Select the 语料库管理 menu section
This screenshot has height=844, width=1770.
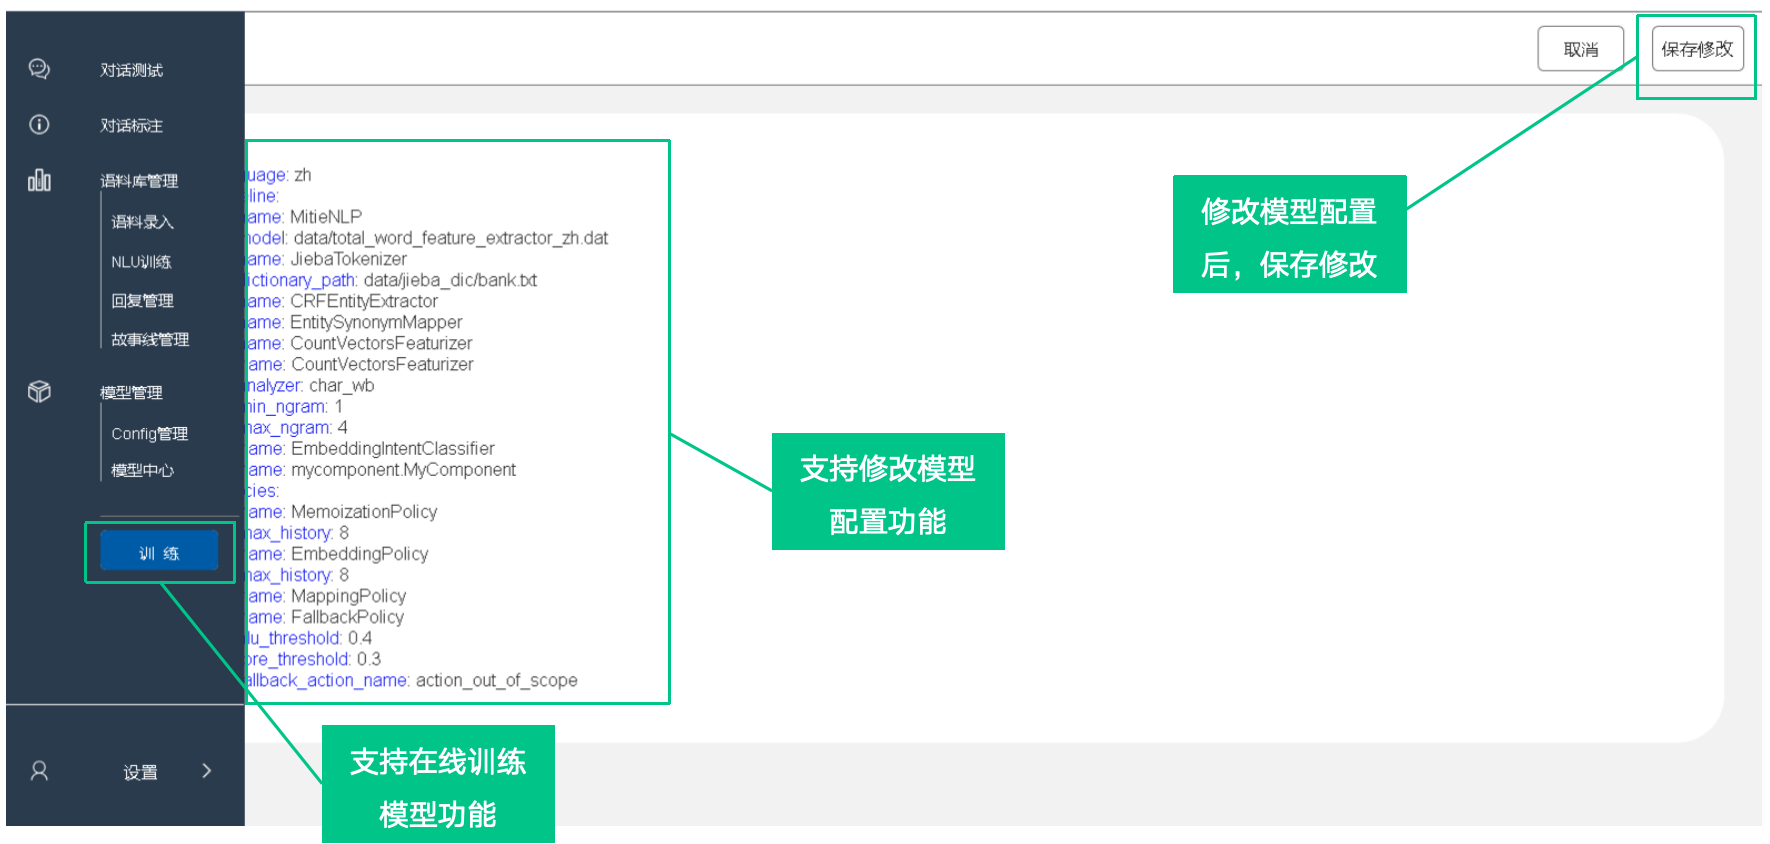click(x=139, y=181)
